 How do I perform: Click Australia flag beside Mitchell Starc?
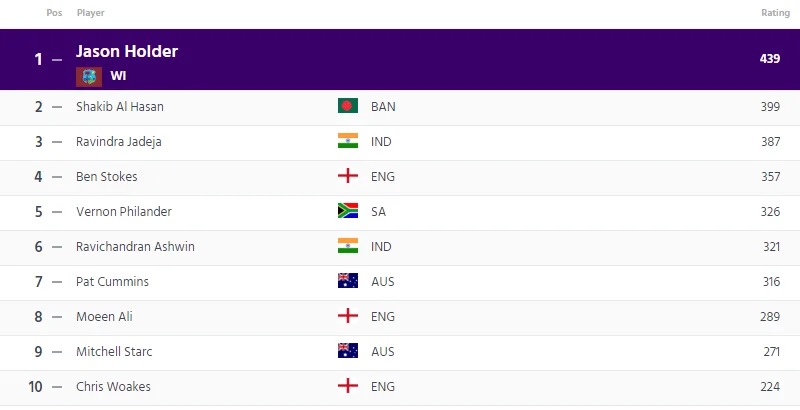[x=348, y=351]
